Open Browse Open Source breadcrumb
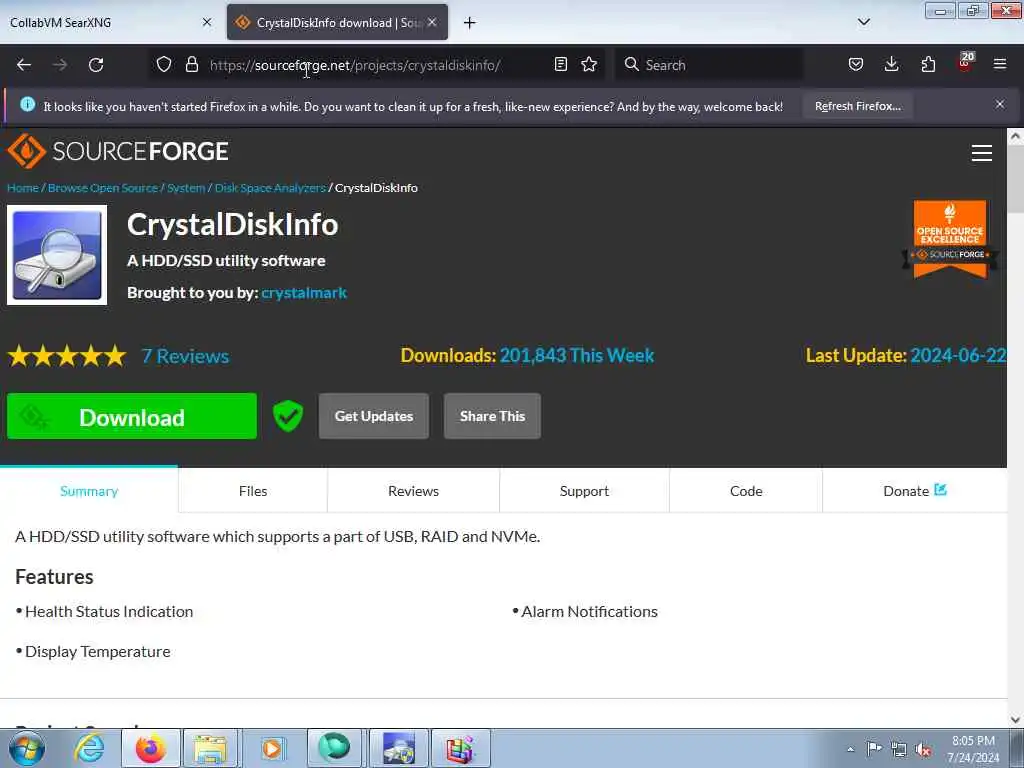Screen dimensions: 1024x768 [103, 188]
